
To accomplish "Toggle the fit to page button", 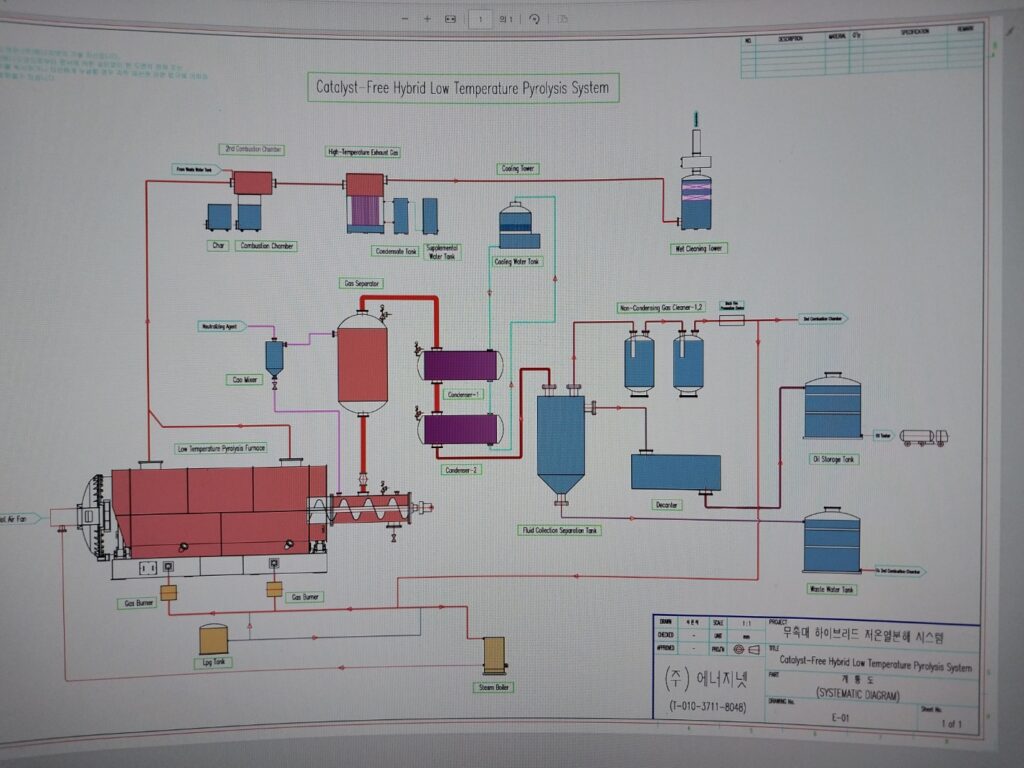I will click(x=450, y=19).
